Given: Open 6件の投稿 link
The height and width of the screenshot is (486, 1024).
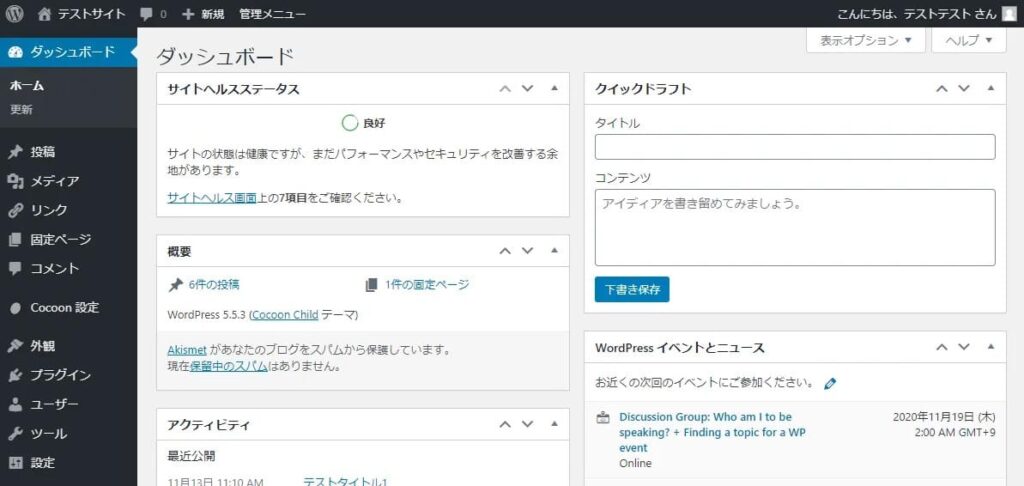Looking at the screenshot, I should 214,284.
